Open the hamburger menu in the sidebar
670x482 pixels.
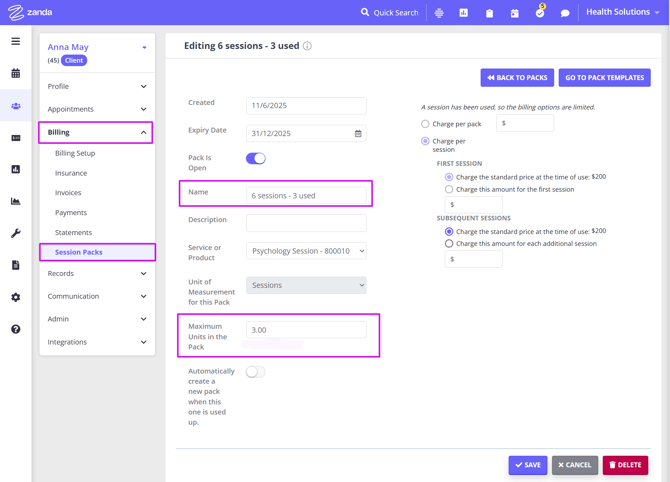[15, 42]
